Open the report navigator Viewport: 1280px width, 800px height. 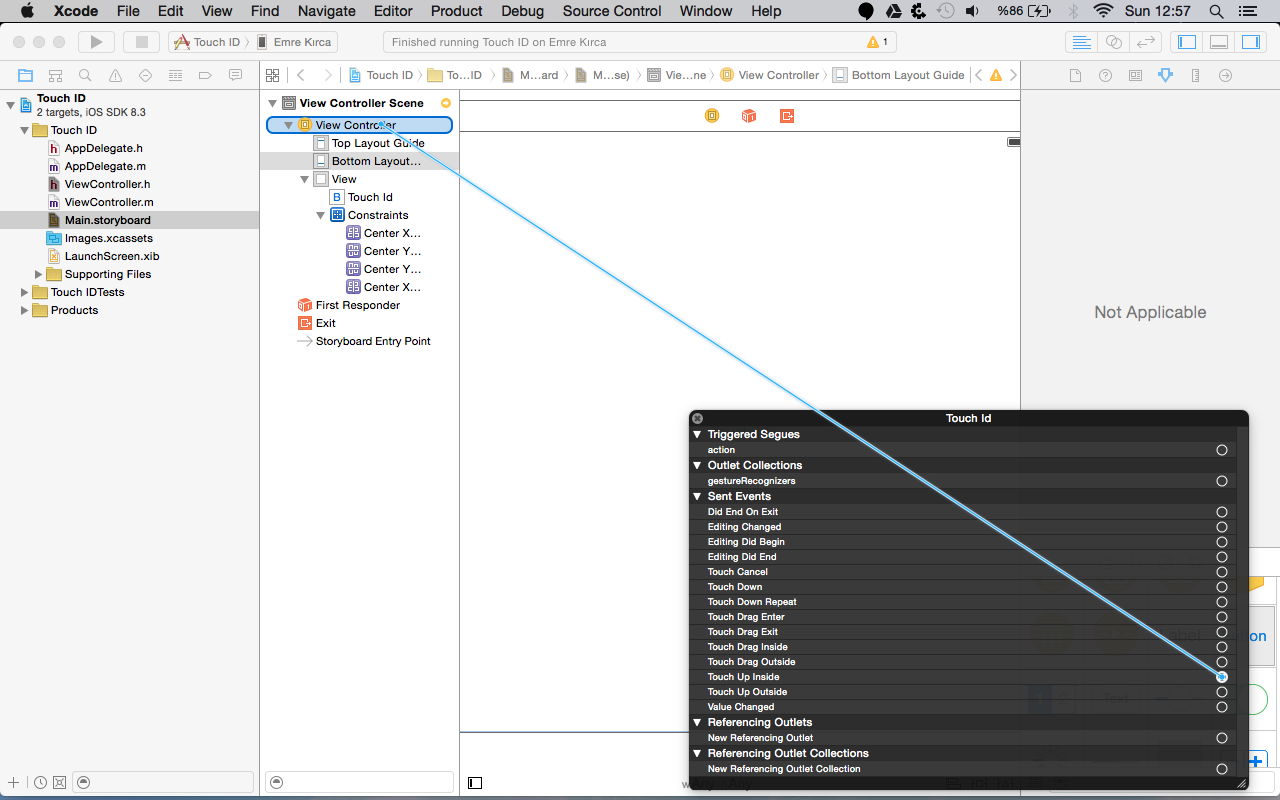[x=235, y=75]
